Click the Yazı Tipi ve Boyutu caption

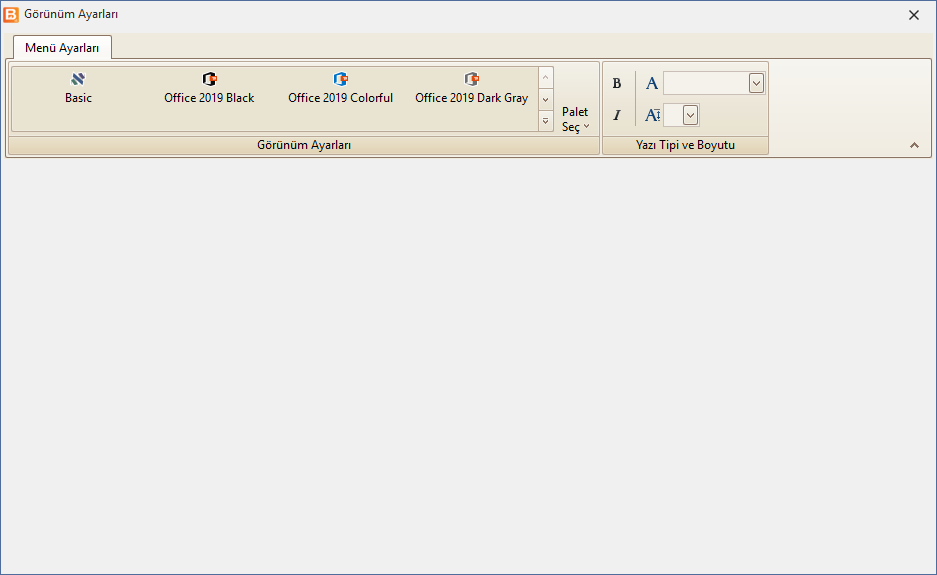click(685, 145)
